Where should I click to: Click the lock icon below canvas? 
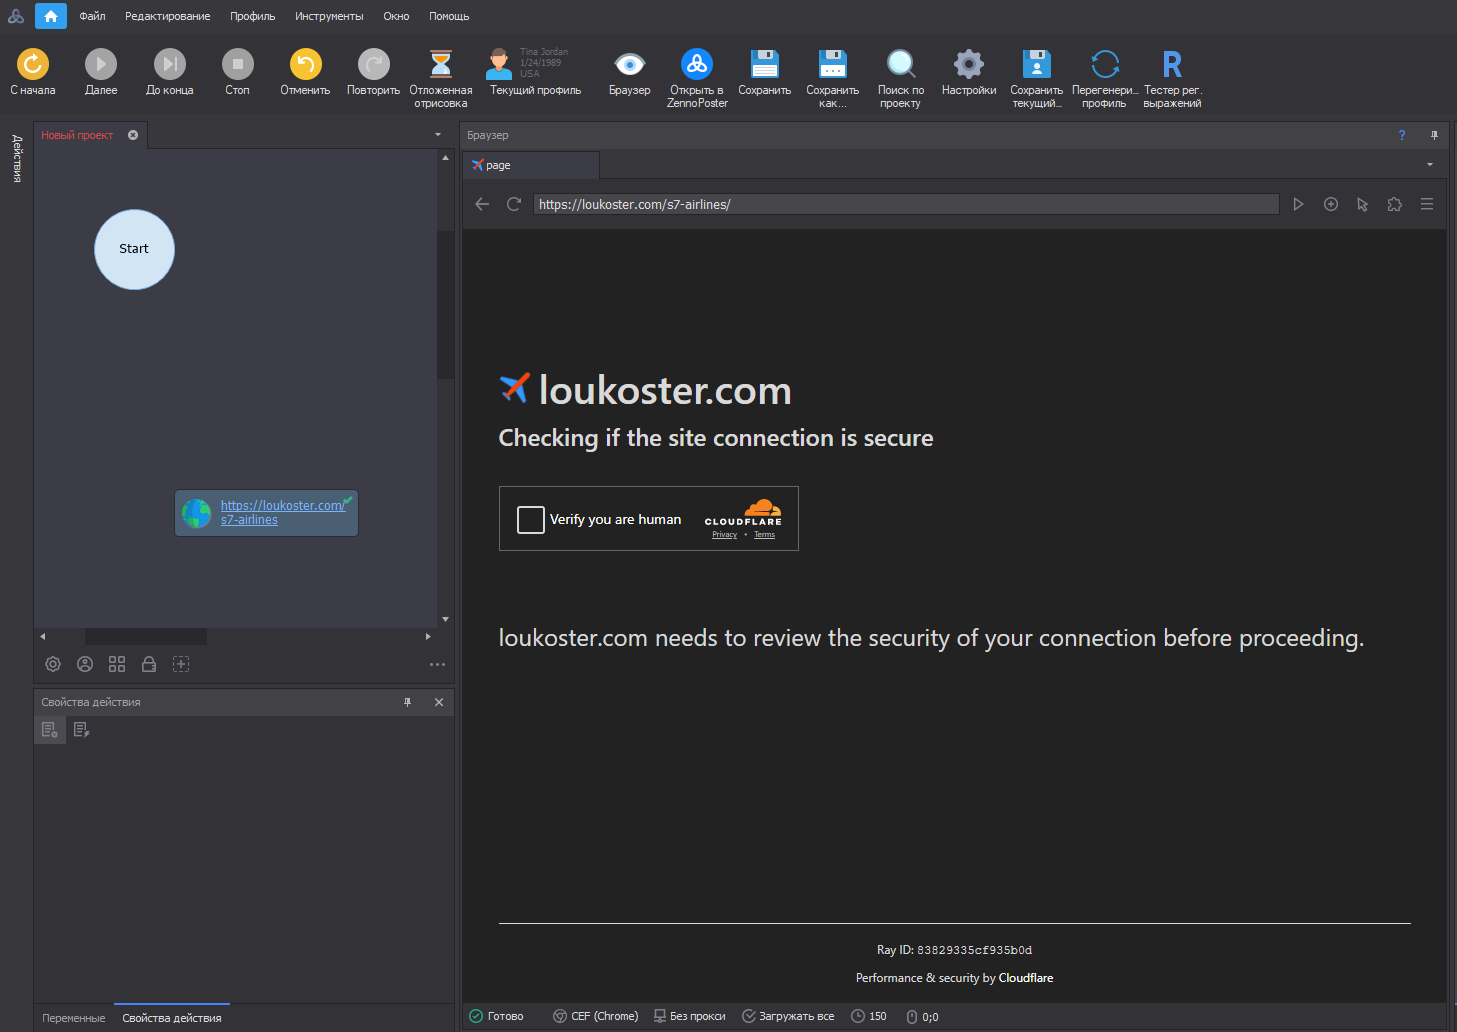149,664
